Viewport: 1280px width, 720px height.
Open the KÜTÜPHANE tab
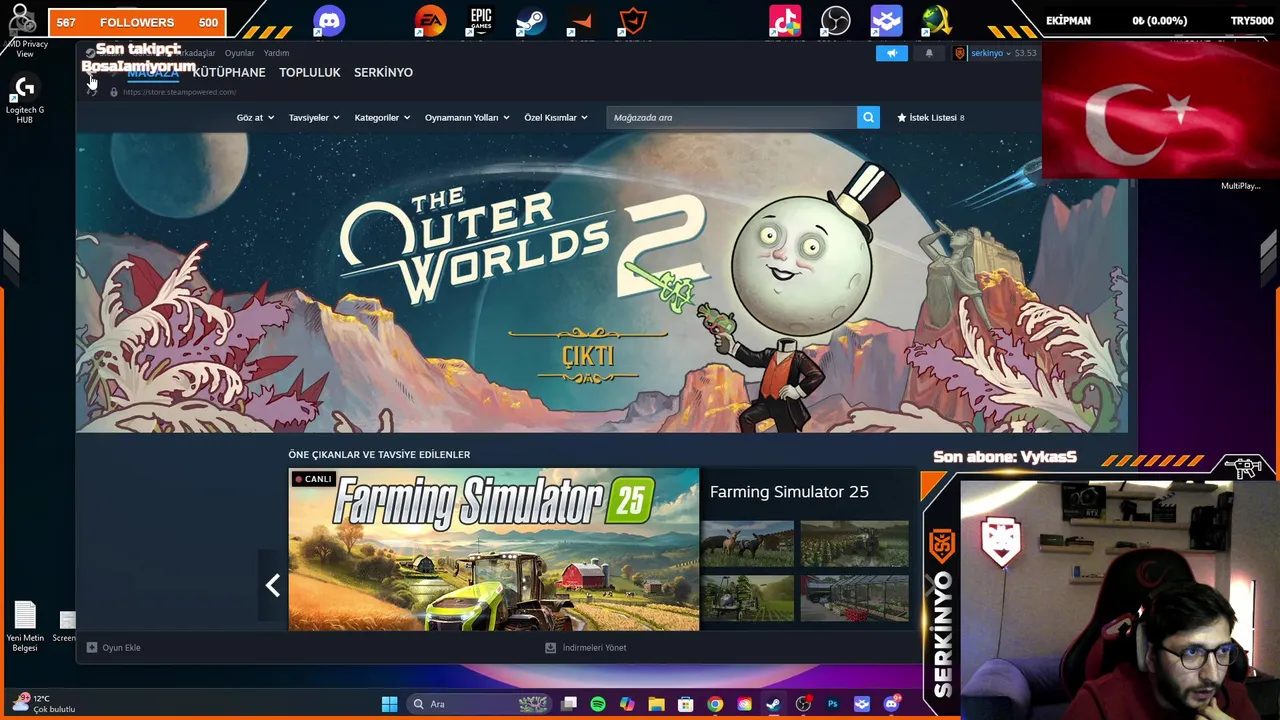point(229,72)
